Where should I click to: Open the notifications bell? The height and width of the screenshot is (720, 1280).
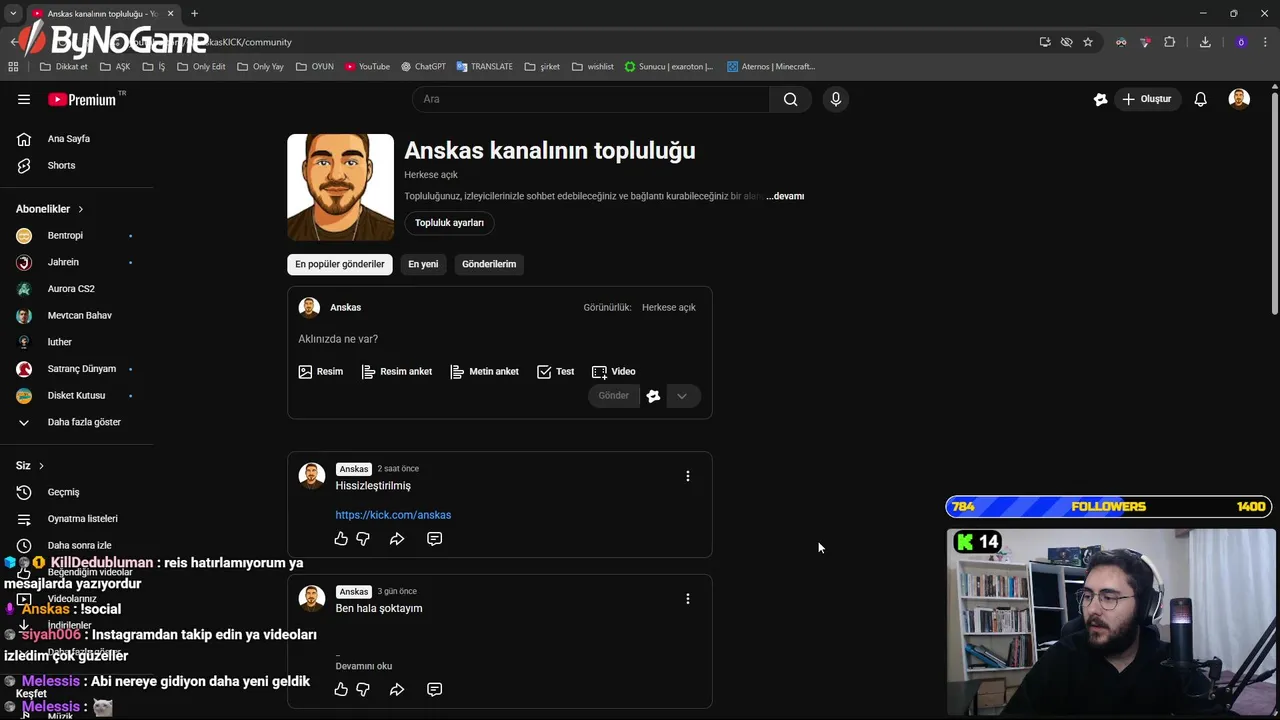coord(1200,99)
